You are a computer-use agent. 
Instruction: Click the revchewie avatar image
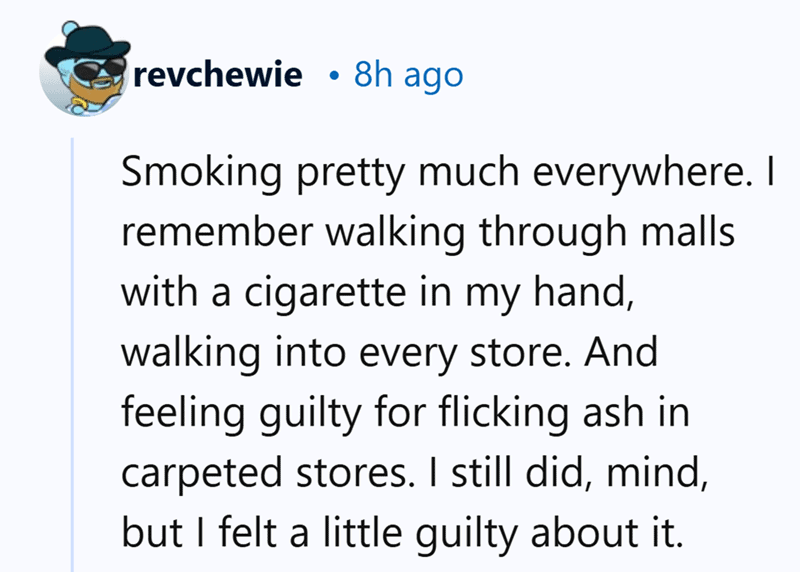coord(85,68)
